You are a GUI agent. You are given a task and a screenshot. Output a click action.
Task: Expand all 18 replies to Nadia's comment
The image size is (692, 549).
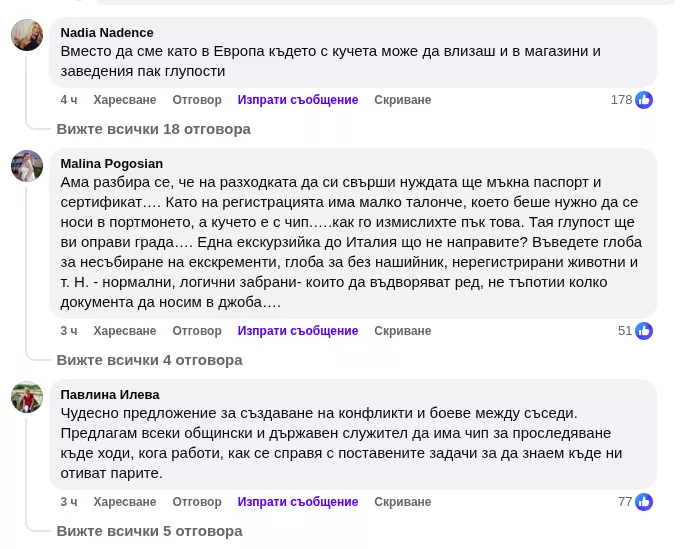(153, 129)
